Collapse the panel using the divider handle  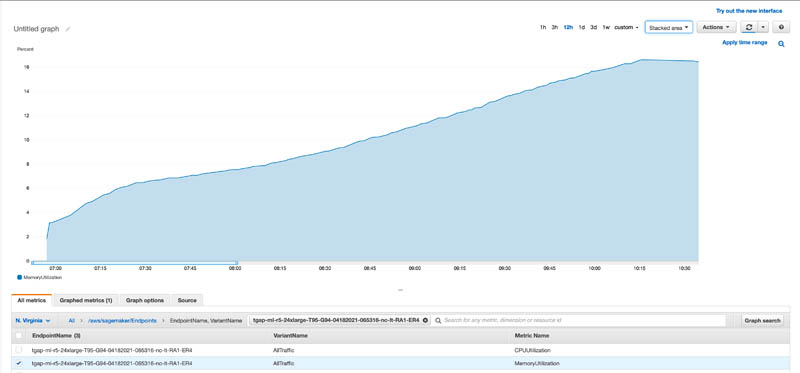pyautogui.click(x=401, y=290)
